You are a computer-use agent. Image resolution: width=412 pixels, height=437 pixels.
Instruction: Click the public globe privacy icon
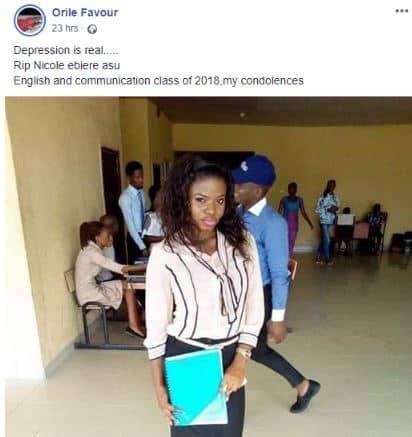pyautogui.click(x=92, y=29)
